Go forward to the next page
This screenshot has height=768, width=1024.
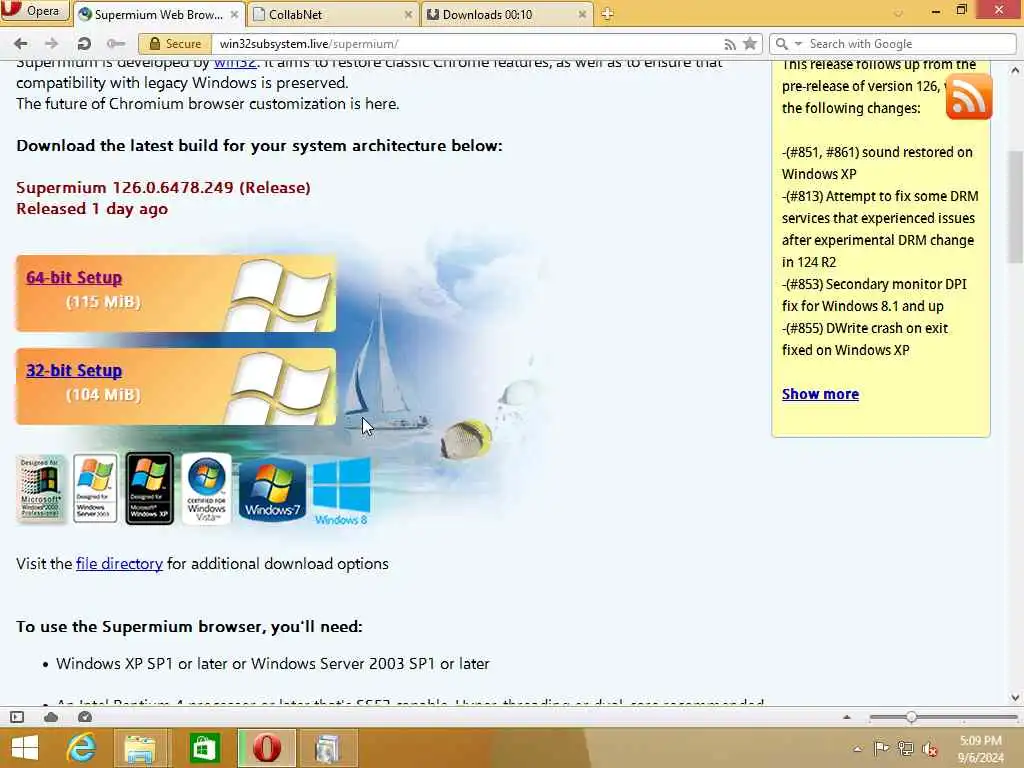click(x=51, y=44)
